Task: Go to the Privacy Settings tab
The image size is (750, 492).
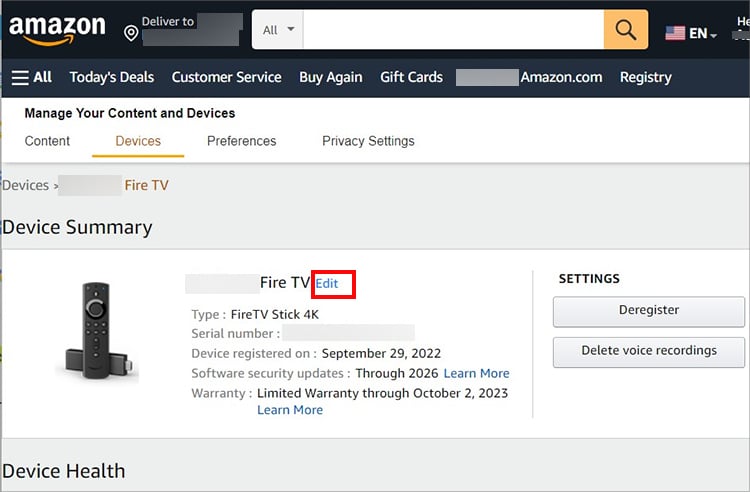Action: click(x=368, y=141)
